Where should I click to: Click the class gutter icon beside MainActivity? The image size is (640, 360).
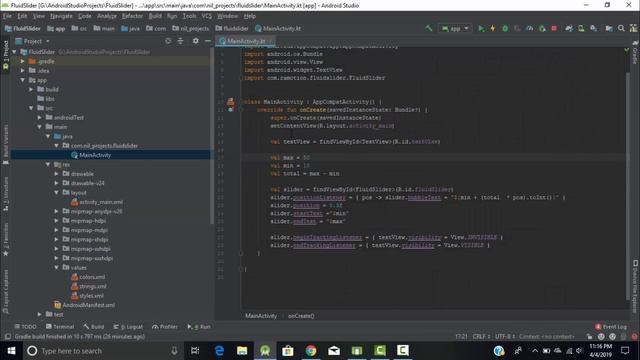[x=231, y=102]
